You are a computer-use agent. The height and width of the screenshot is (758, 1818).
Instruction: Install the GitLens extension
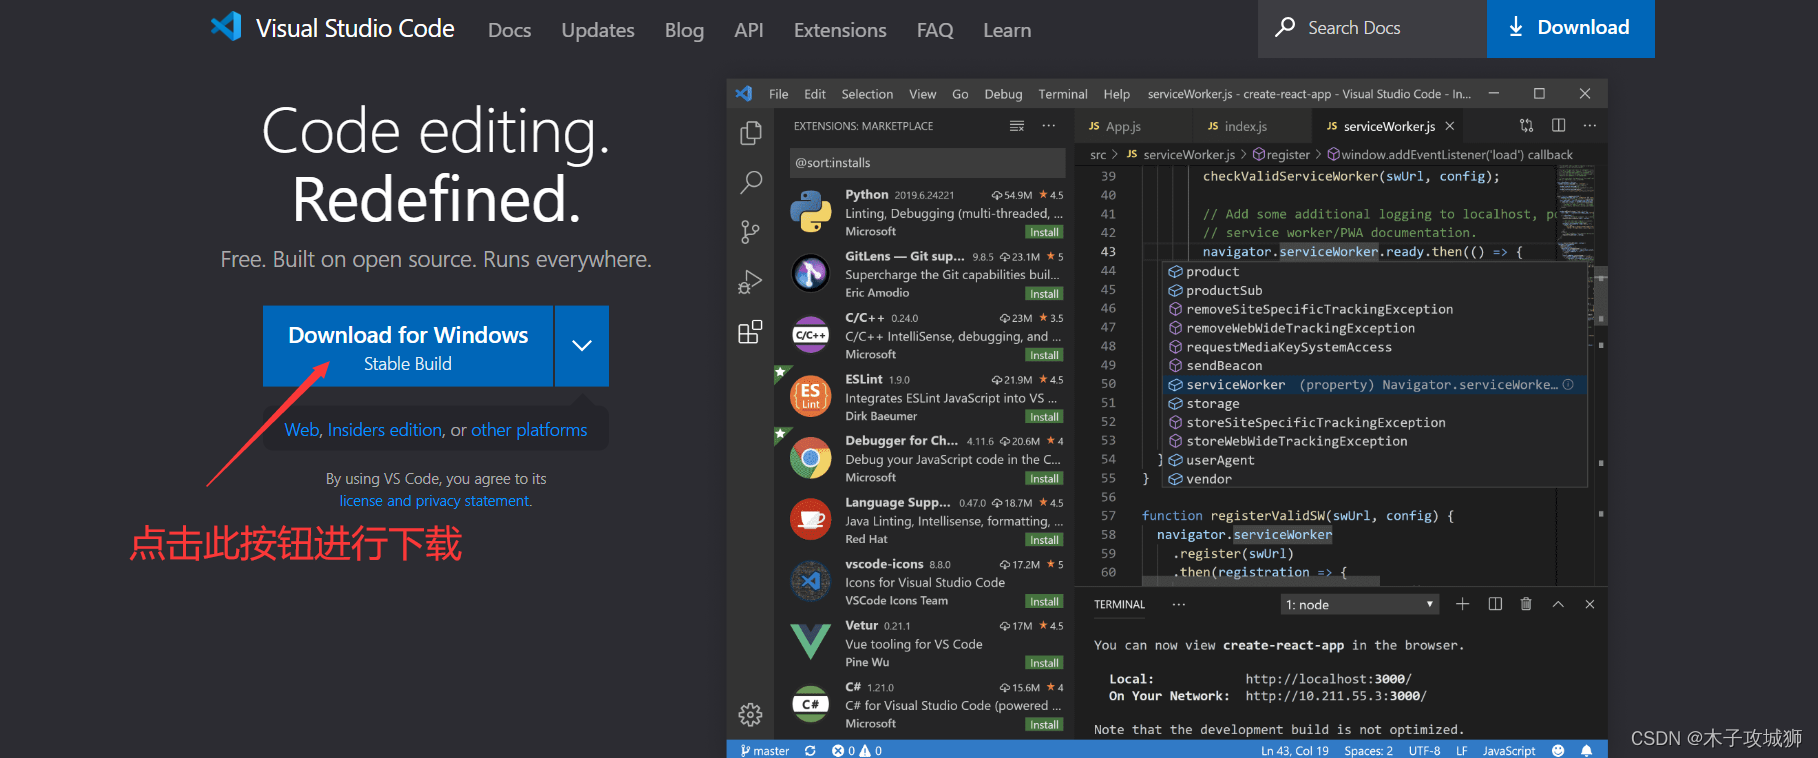pyautogui.click(x=1044, y=294)
